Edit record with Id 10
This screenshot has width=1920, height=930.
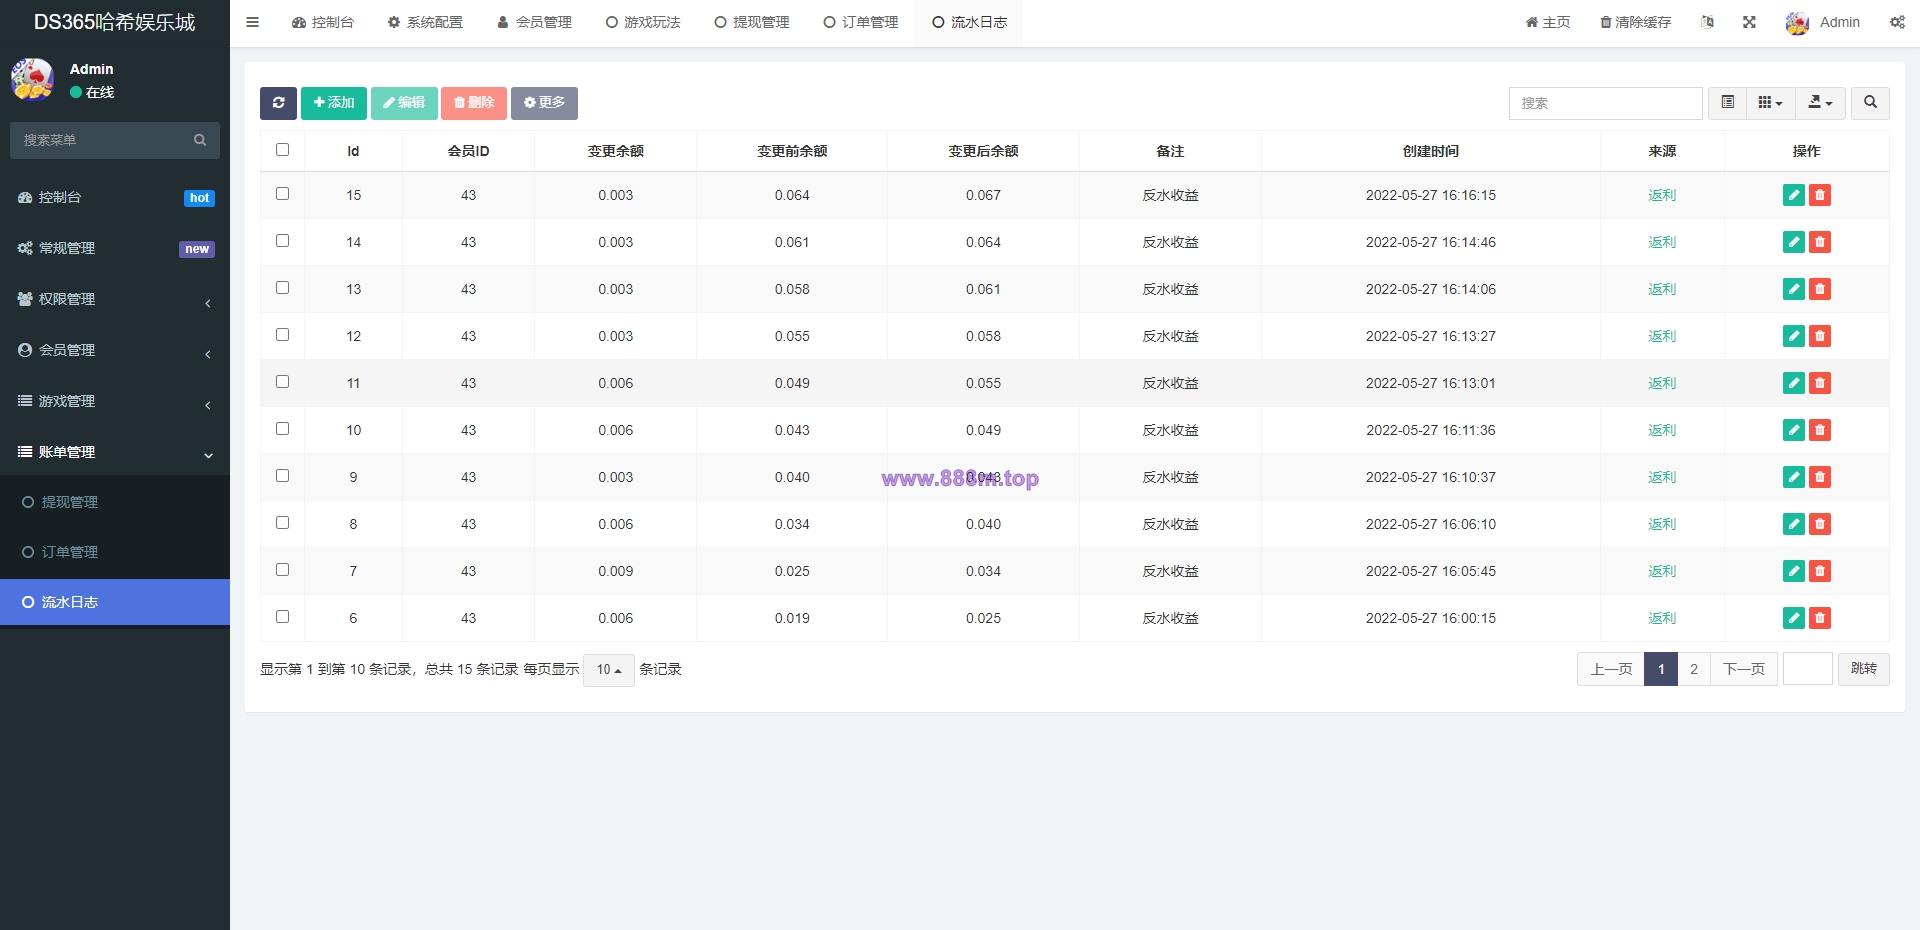coord(1794,430)
